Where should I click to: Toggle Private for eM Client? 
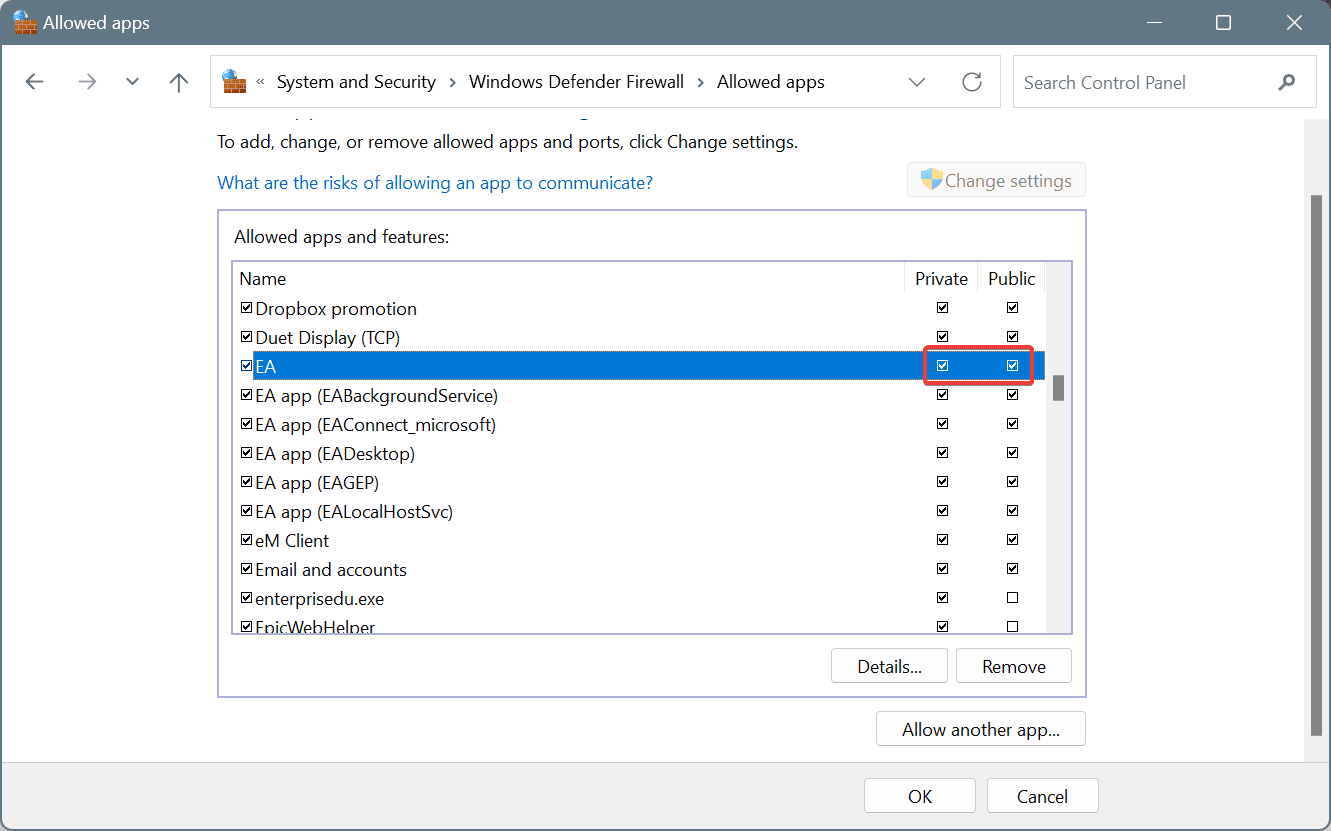pos(942,540)
